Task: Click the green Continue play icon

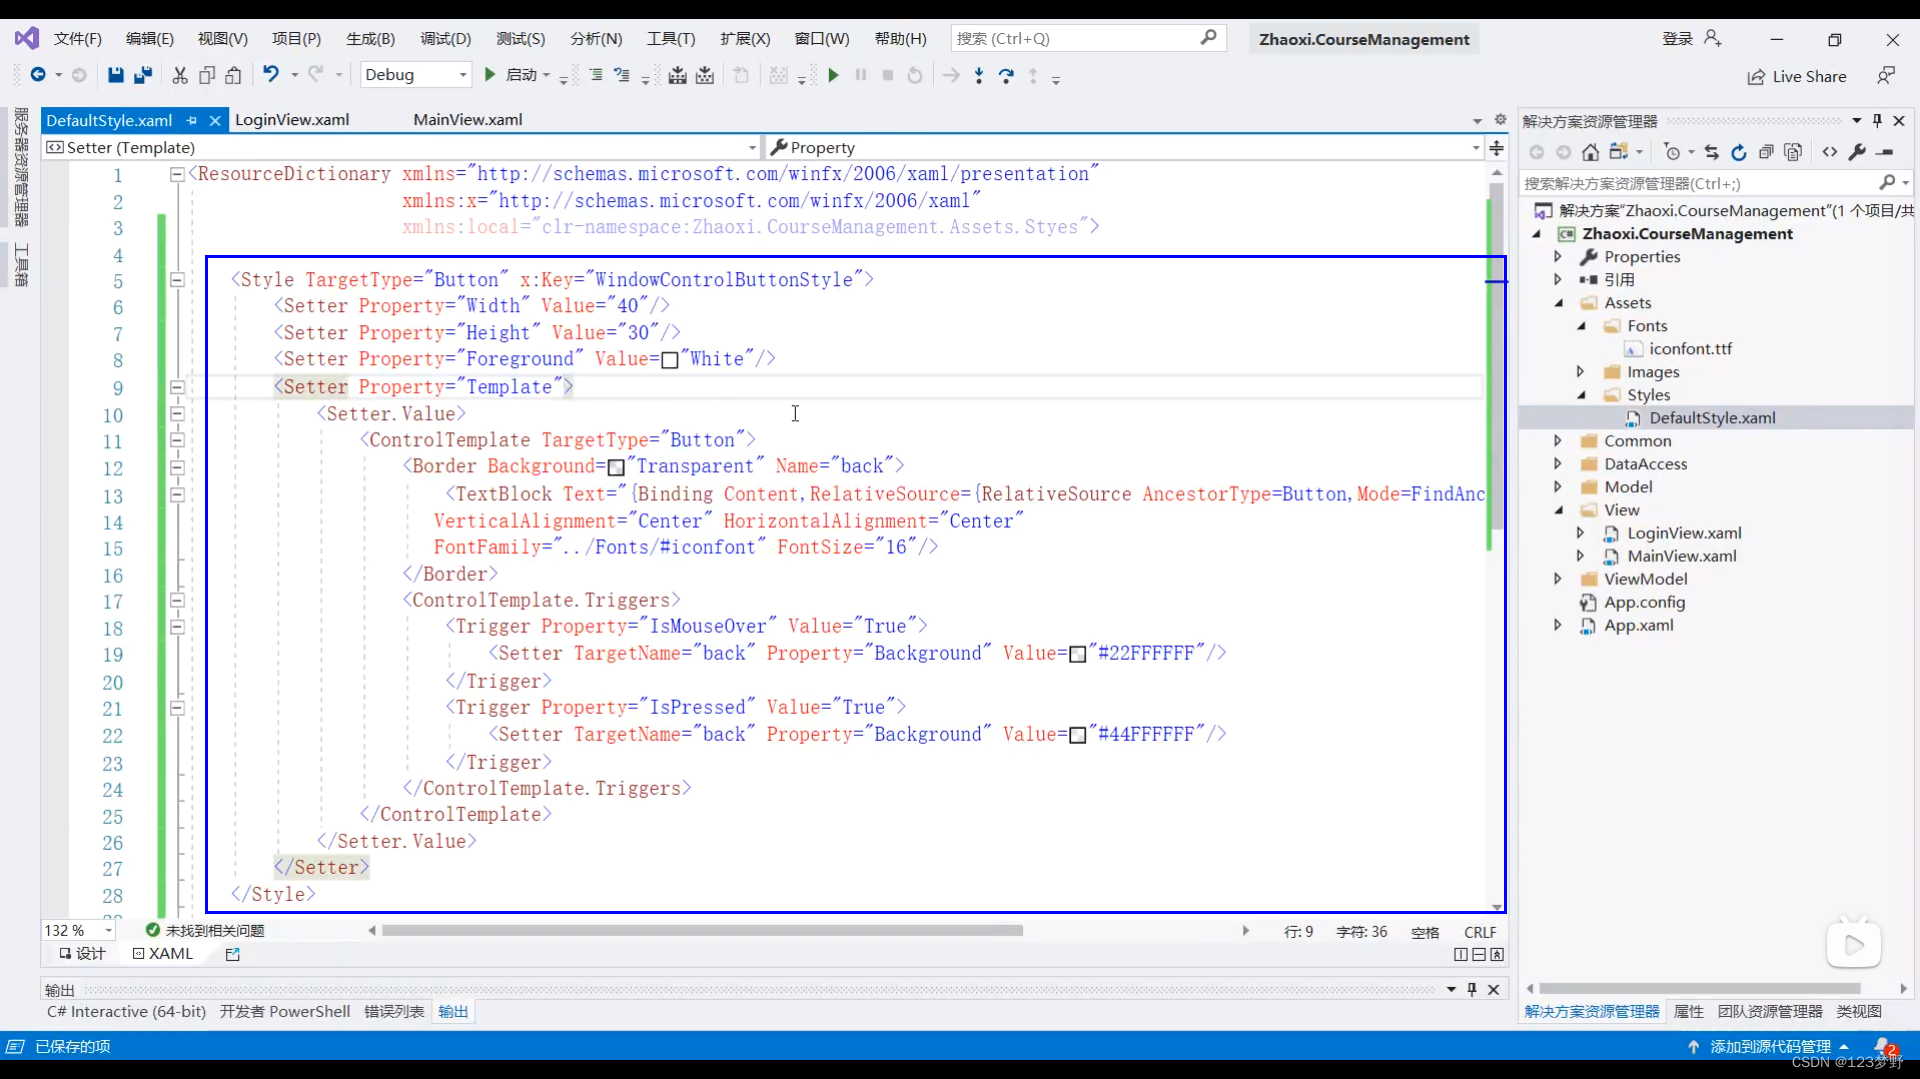Action: (833, 75)
